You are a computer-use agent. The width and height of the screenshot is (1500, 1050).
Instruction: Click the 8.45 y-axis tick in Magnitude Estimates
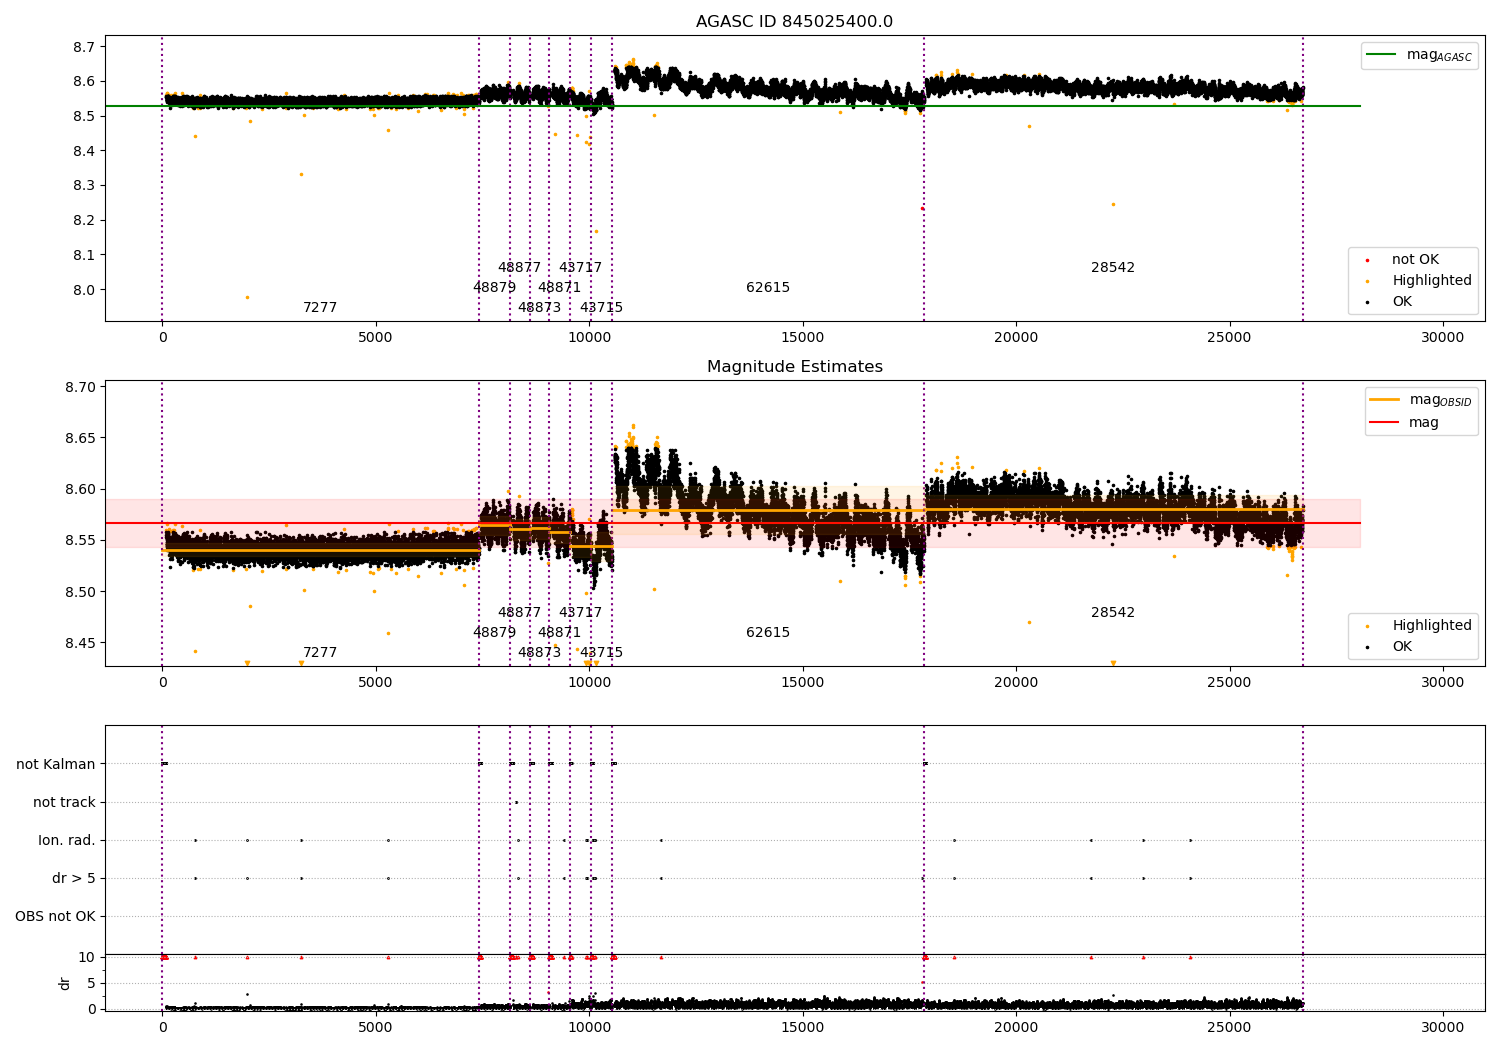[x=81, y=643]
